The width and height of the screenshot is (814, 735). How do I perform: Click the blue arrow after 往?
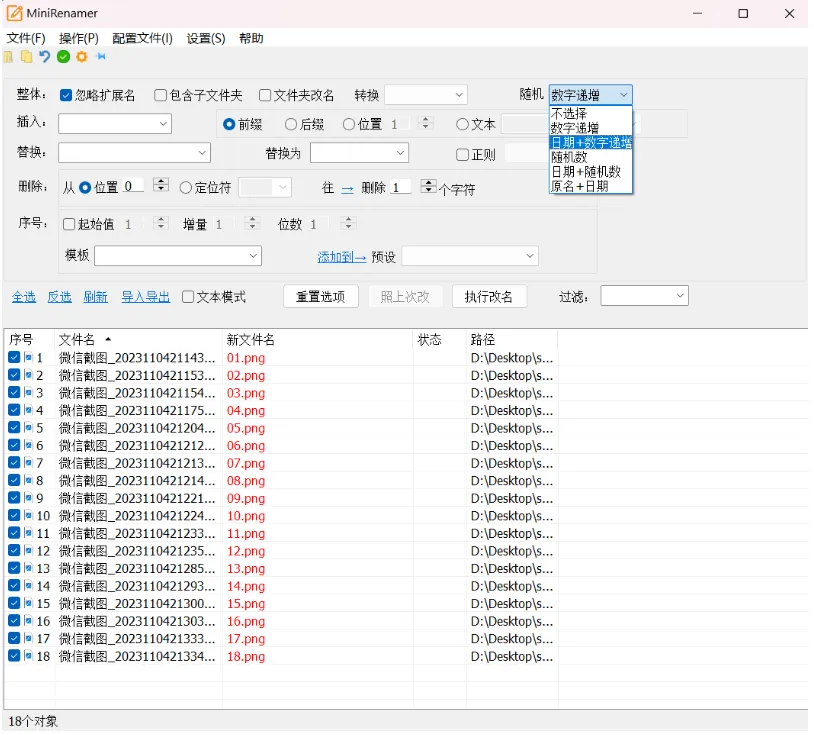point(347,189)
